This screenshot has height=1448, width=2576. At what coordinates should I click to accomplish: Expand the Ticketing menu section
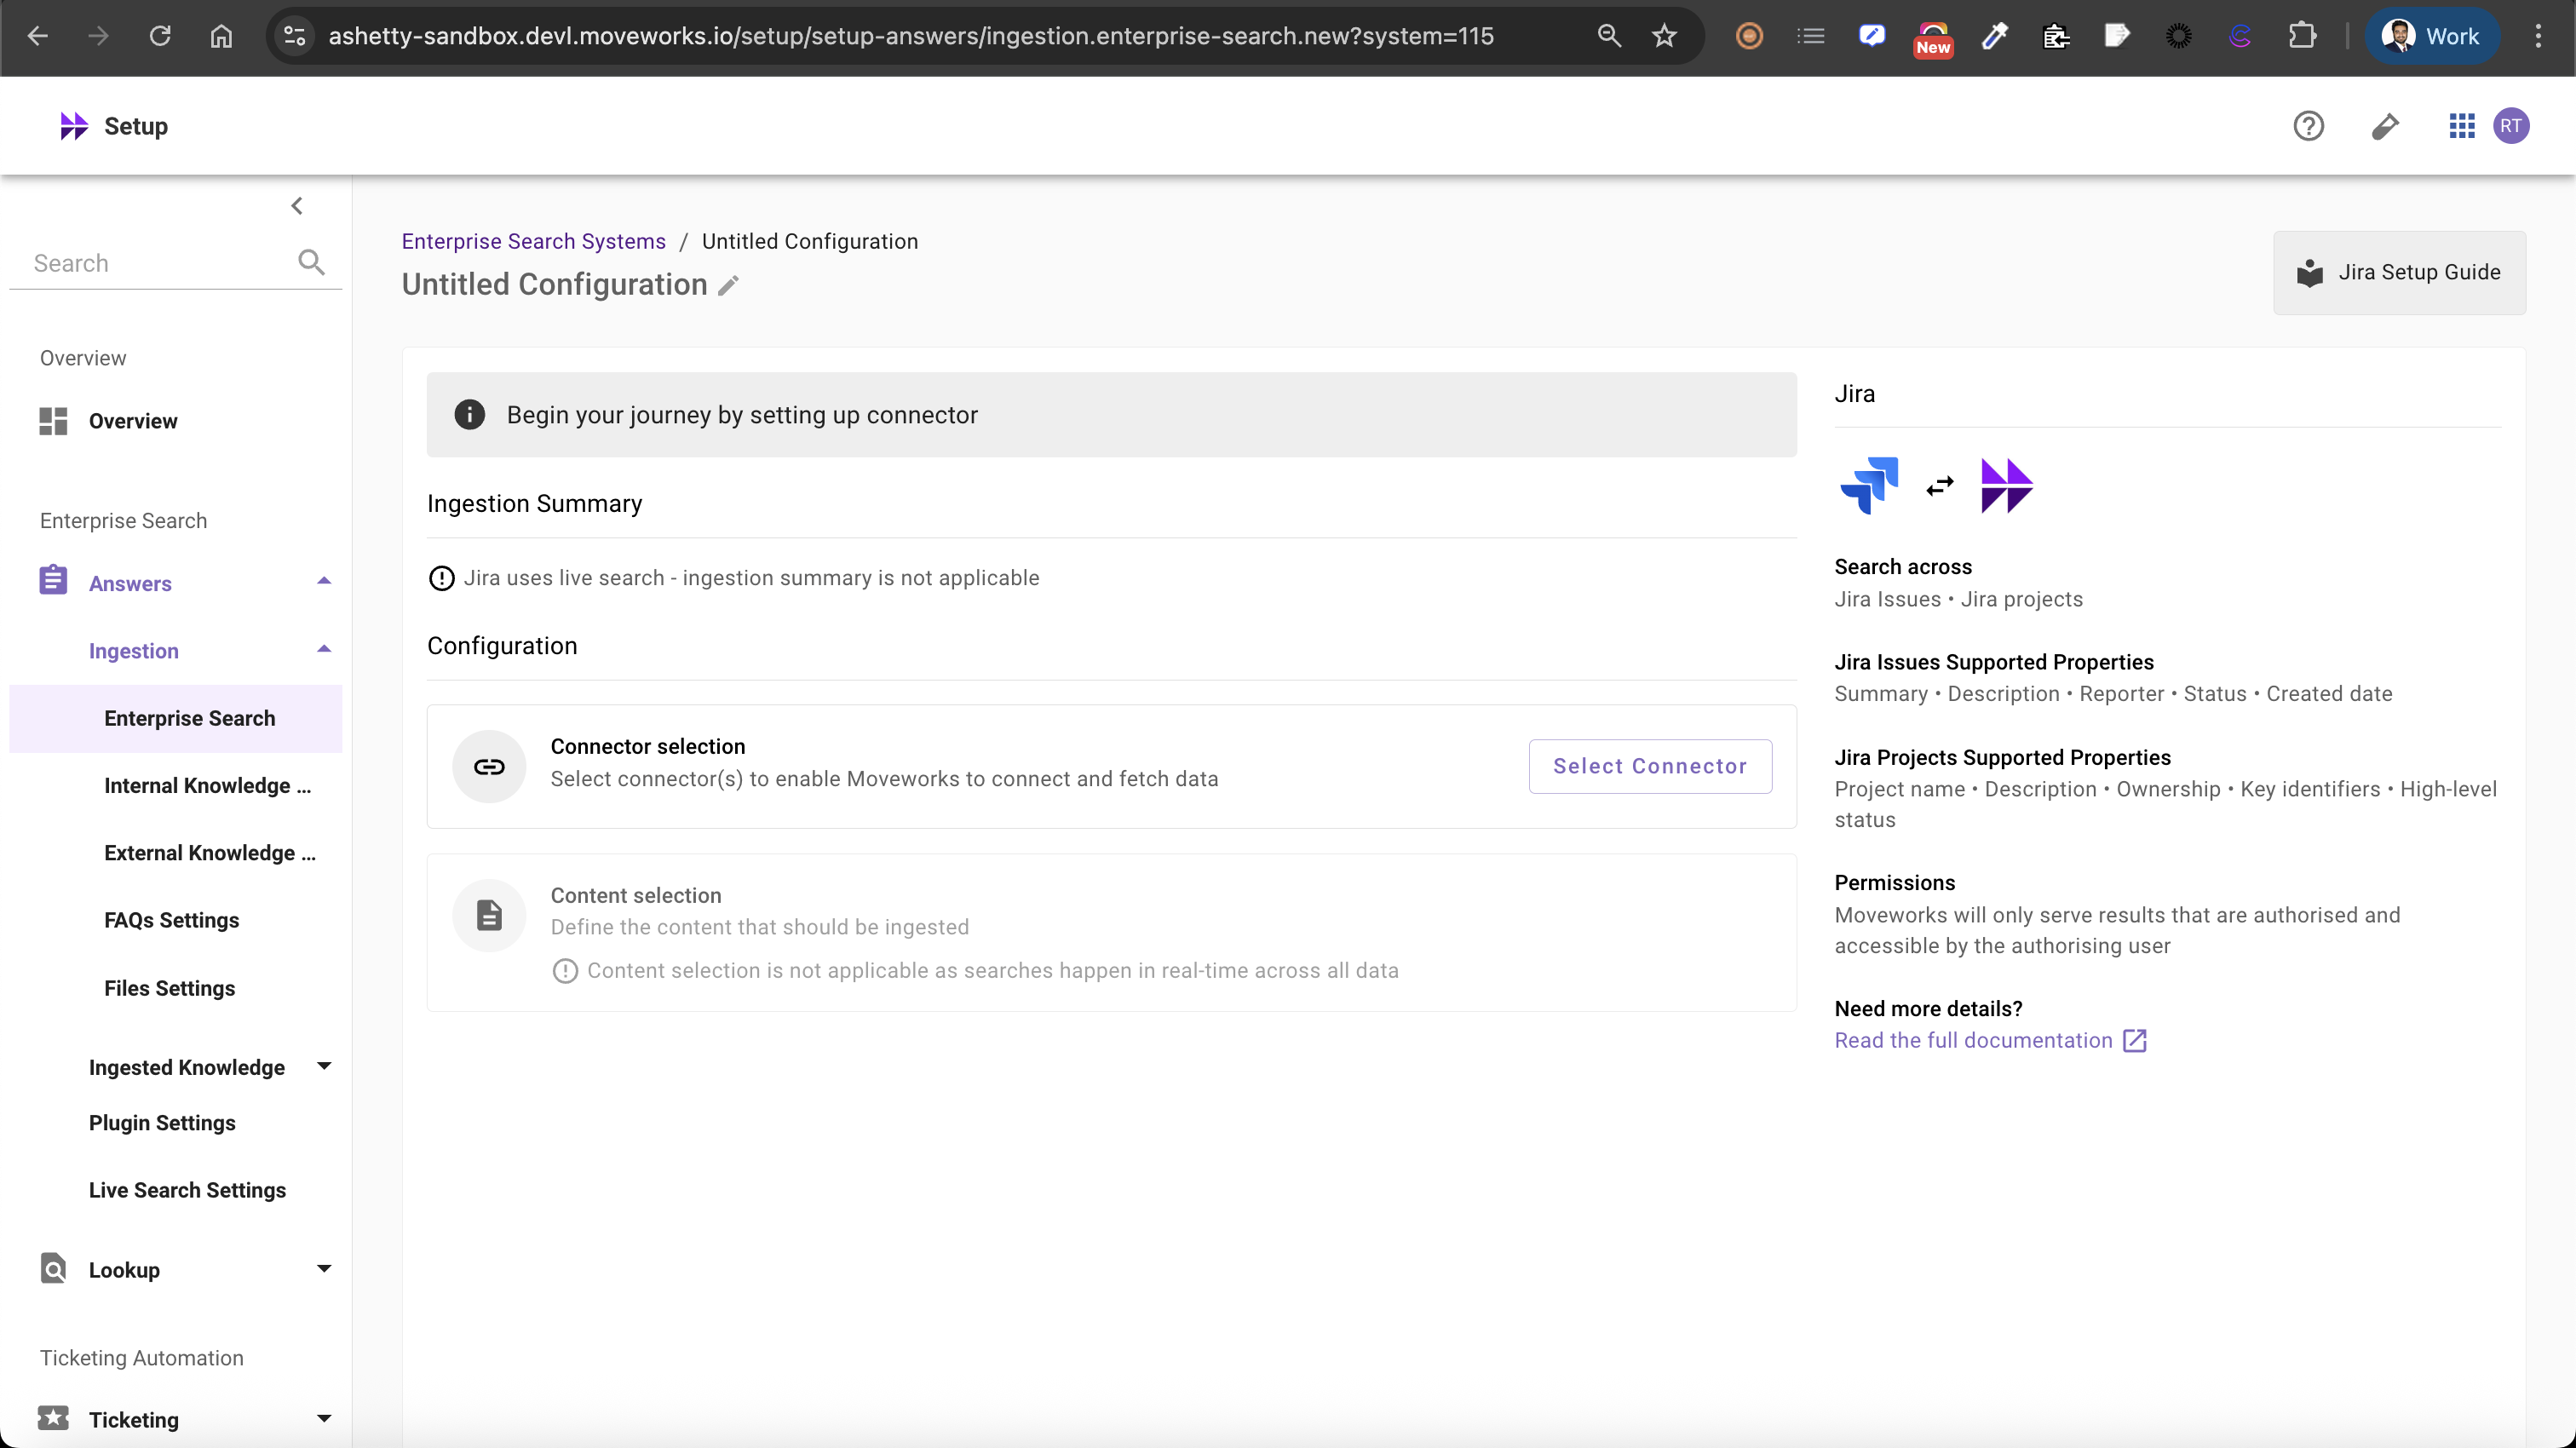pyautogui.click(x=324, y=1419)
